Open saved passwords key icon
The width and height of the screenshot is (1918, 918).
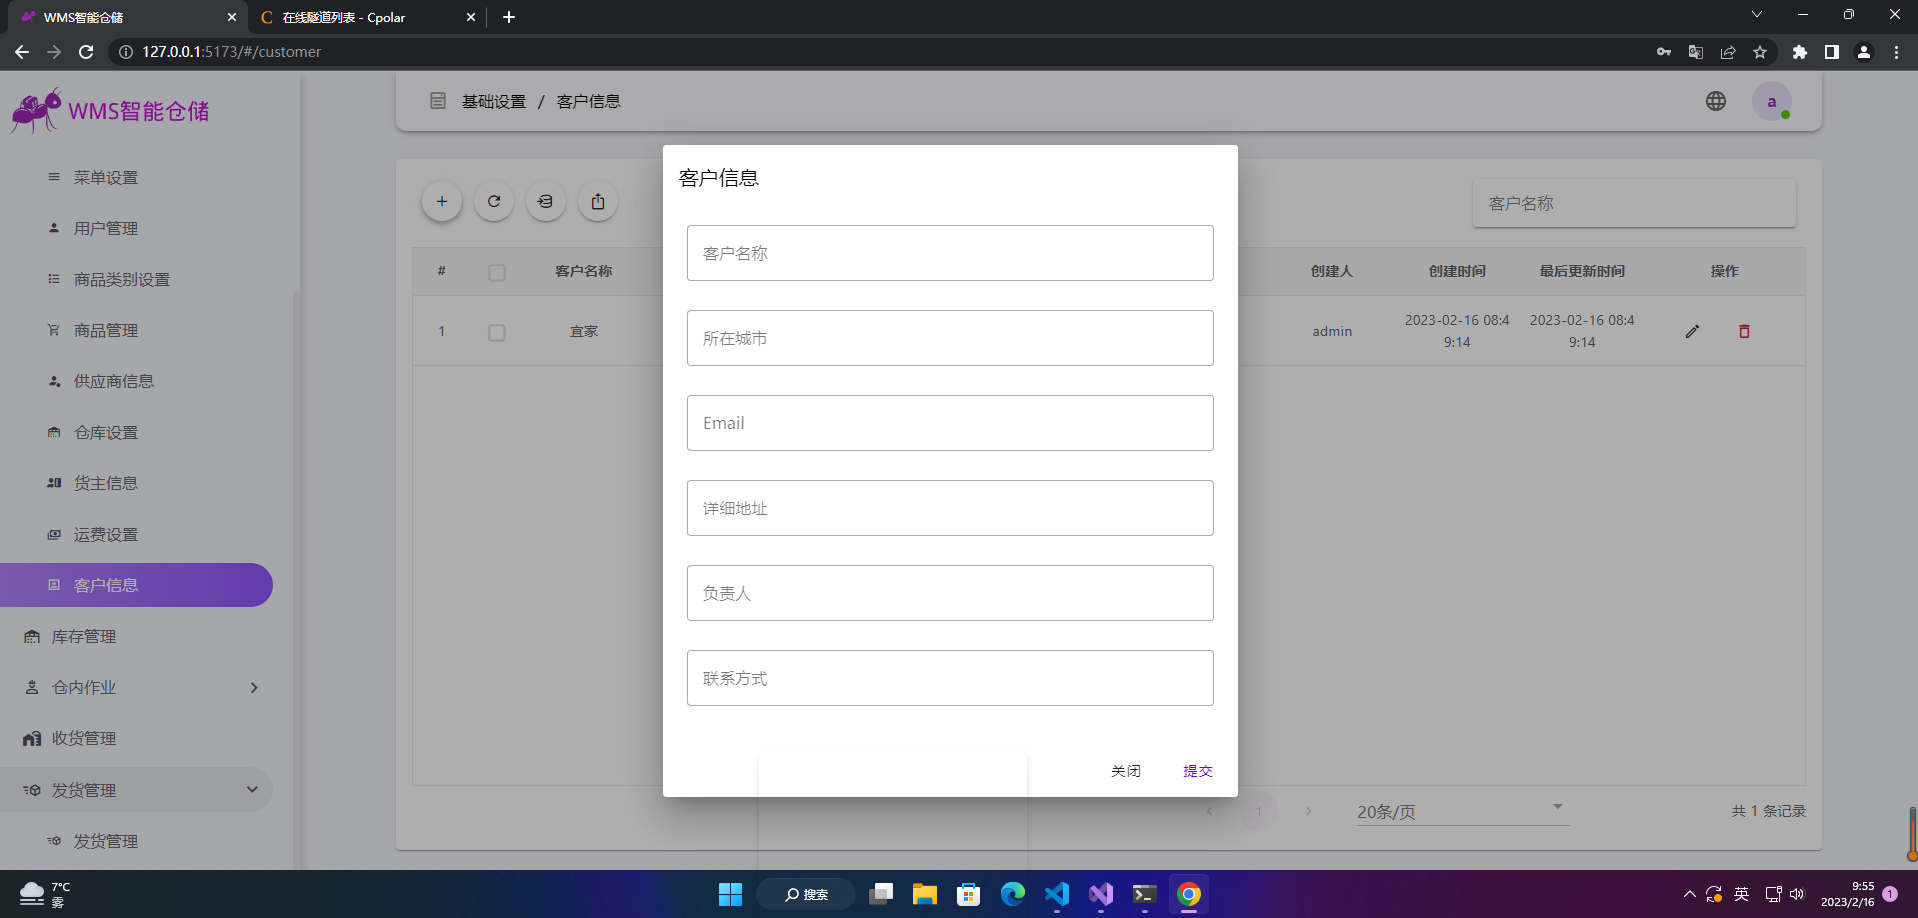(x=1664, y=52)
